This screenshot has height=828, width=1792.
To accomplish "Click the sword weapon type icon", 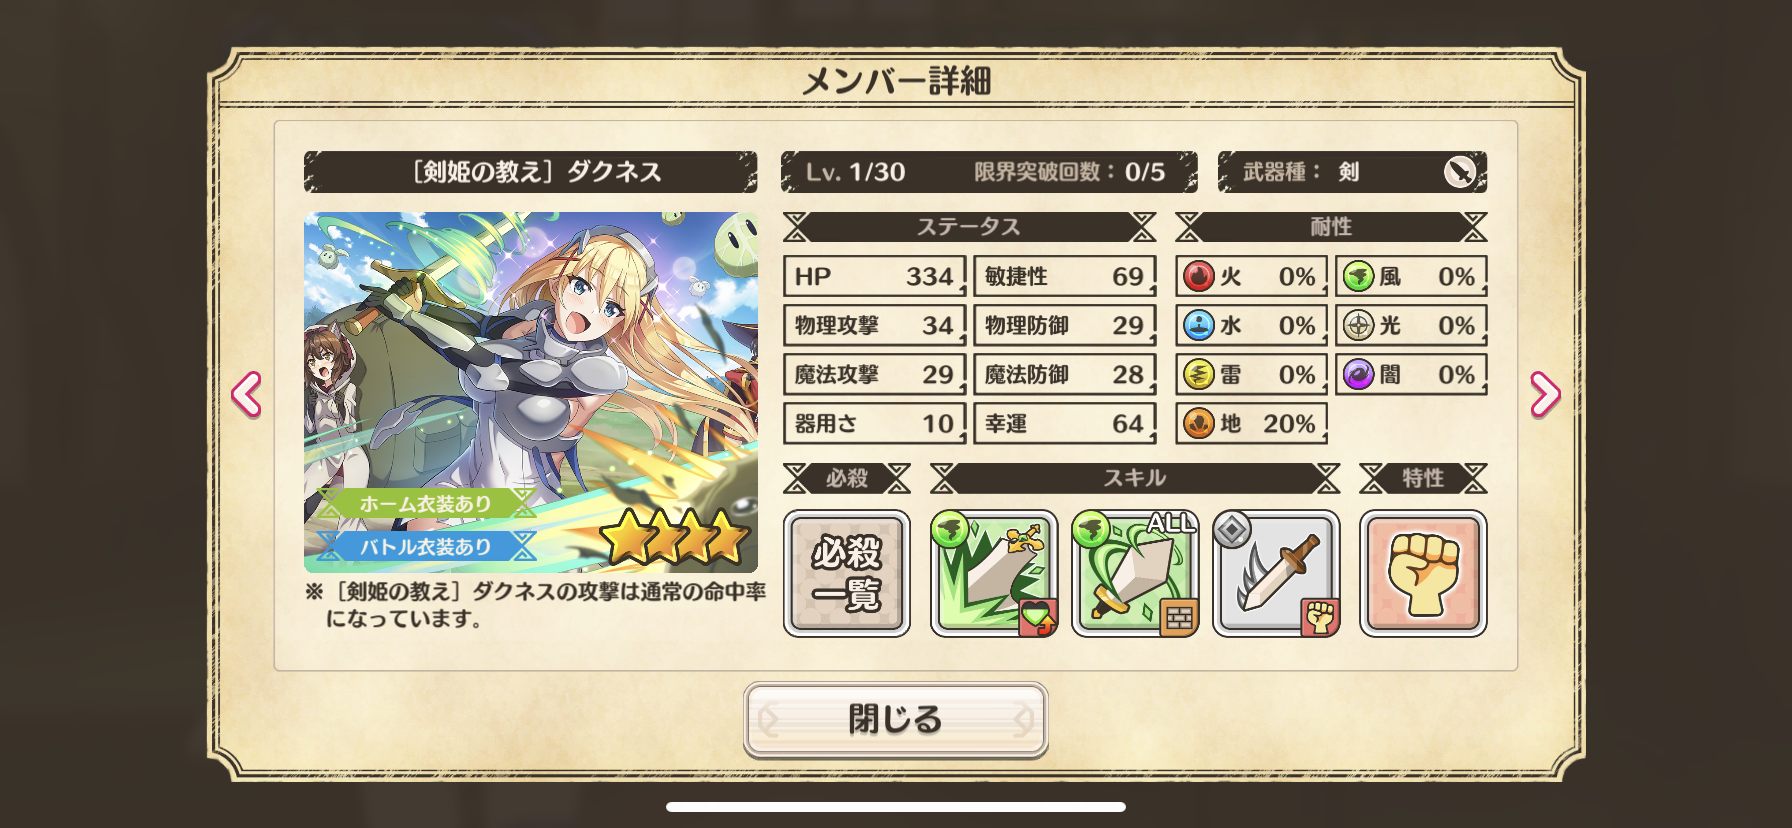I will pyautogui.click(x=1461, y=172).
